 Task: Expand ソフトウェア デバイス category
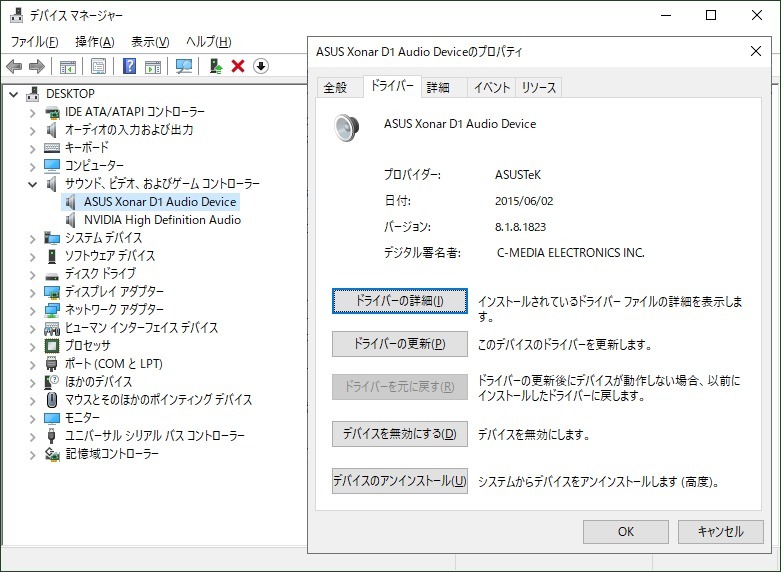click(32, 257)
